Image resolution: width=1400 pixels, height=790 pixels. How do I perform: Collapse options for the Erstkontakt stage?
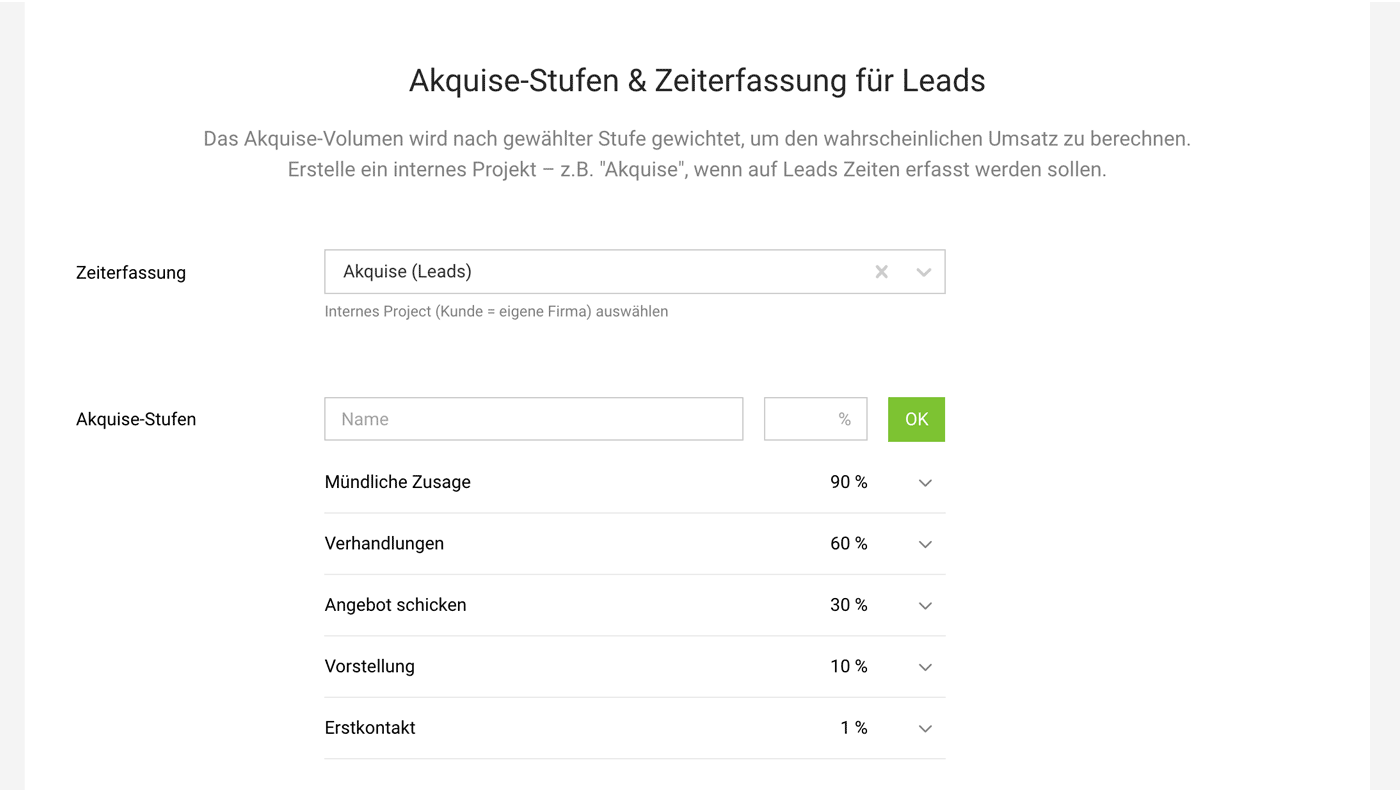coord(925,728)
